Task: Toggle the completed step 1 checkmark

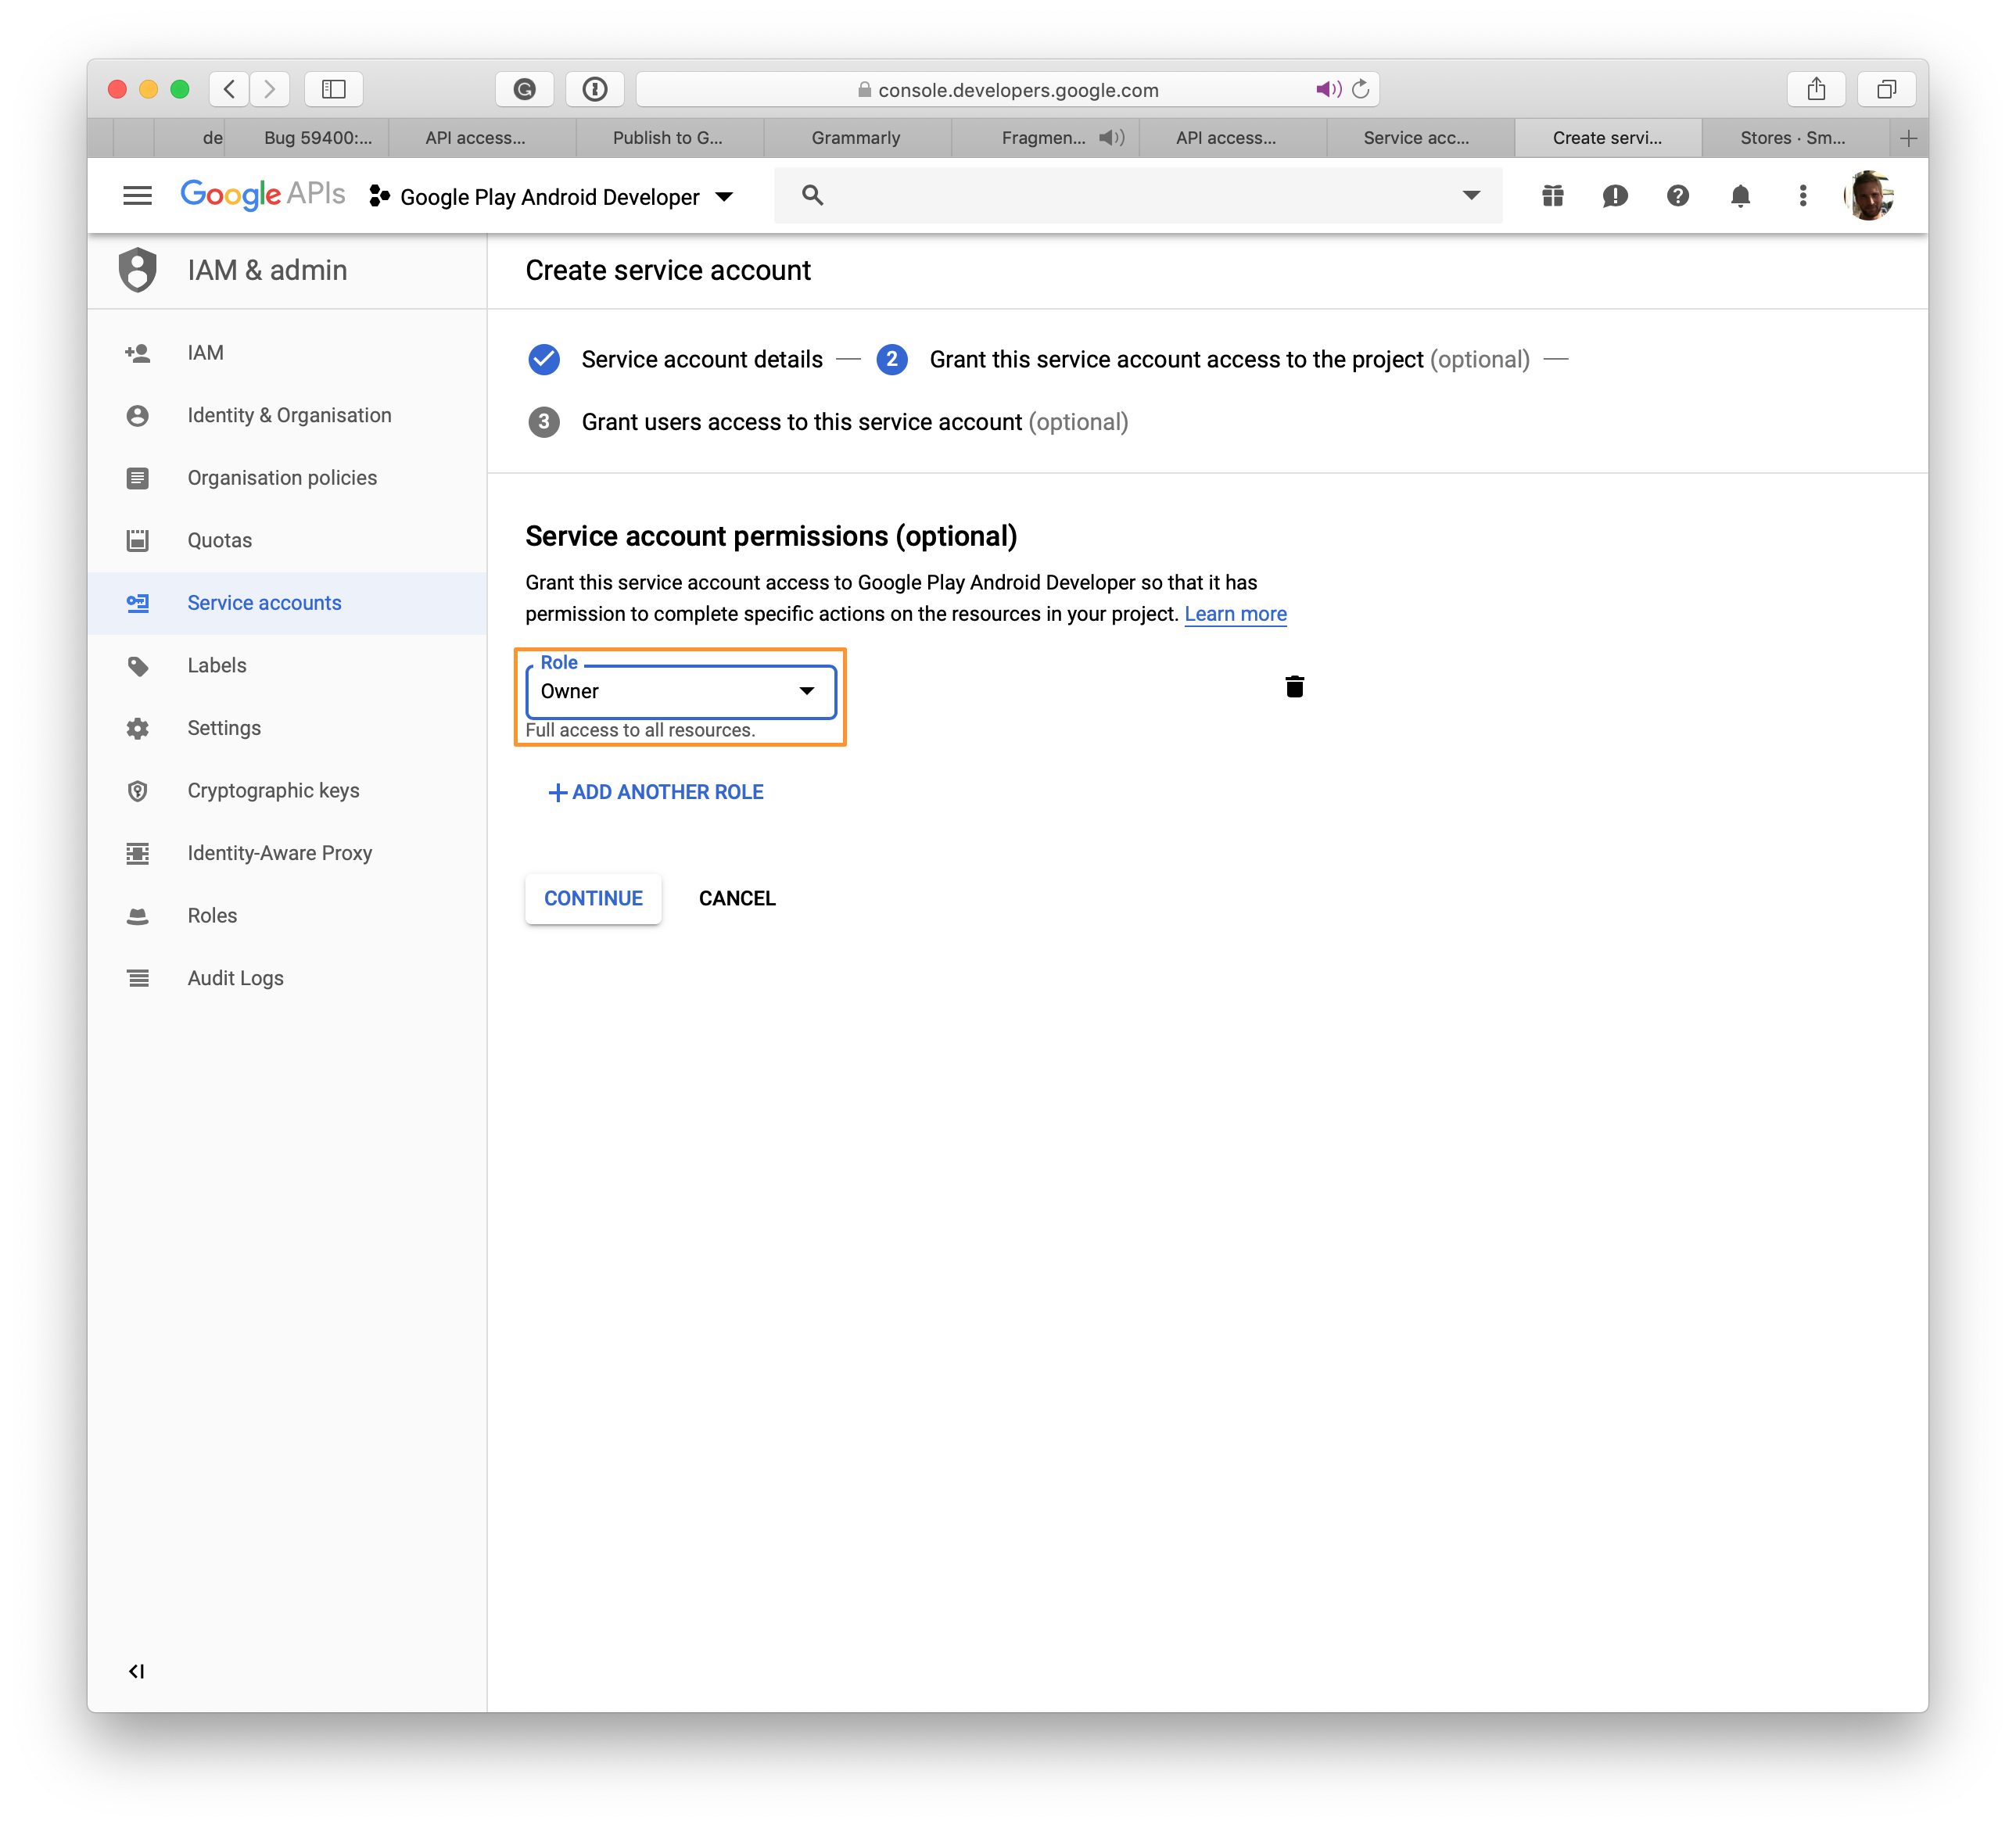Action: click(546, 358)
